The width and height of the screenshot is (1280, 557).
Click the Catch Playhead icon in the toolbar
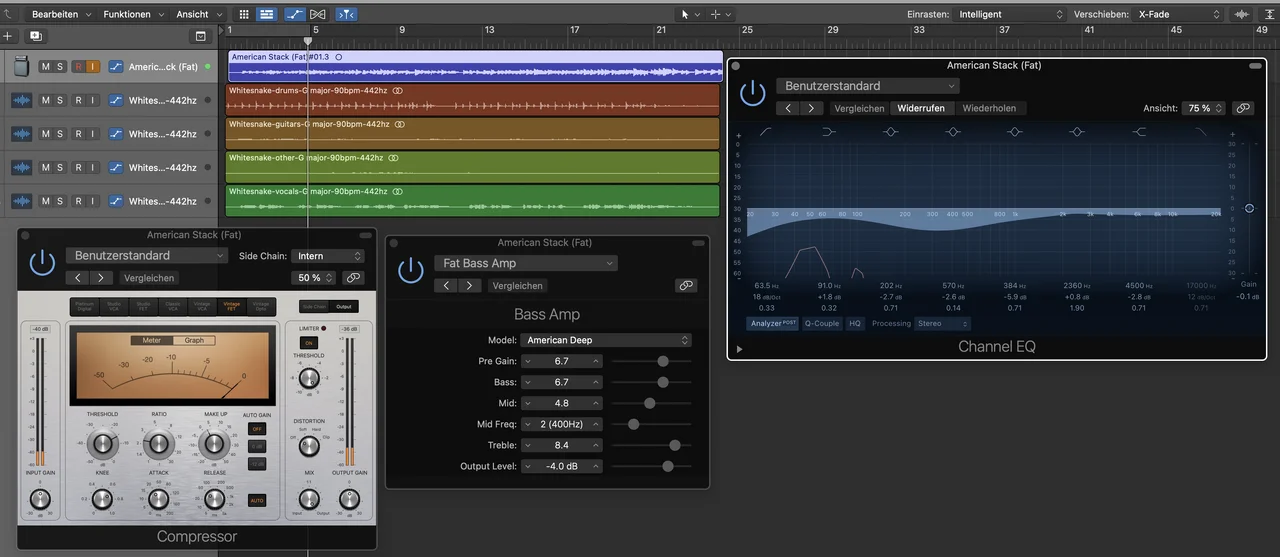(346, 15)
